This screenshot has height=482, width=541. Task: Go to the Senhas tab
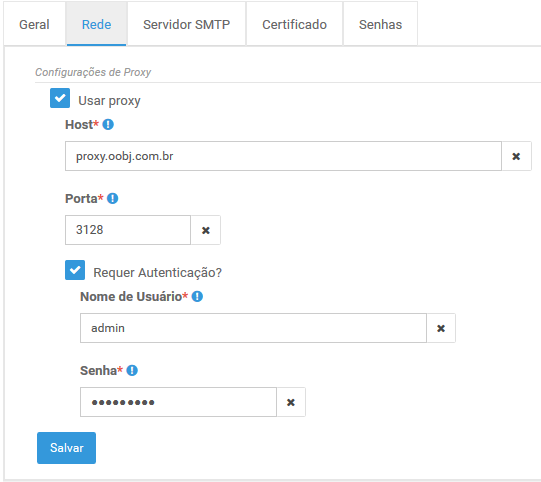[380, 24]
